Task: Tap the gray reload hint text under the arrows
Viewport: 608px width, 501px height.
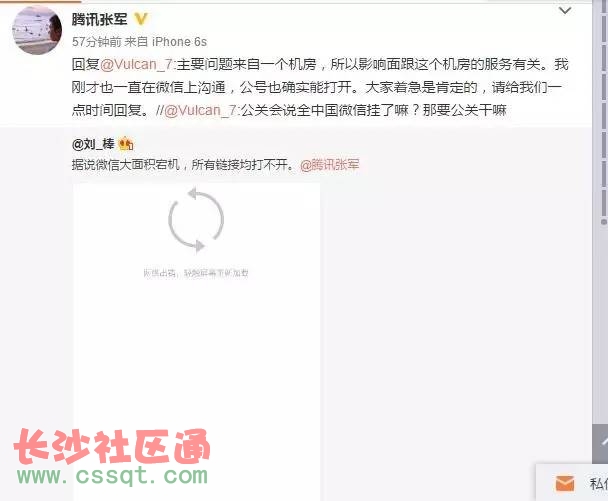Action: [196, 273]
